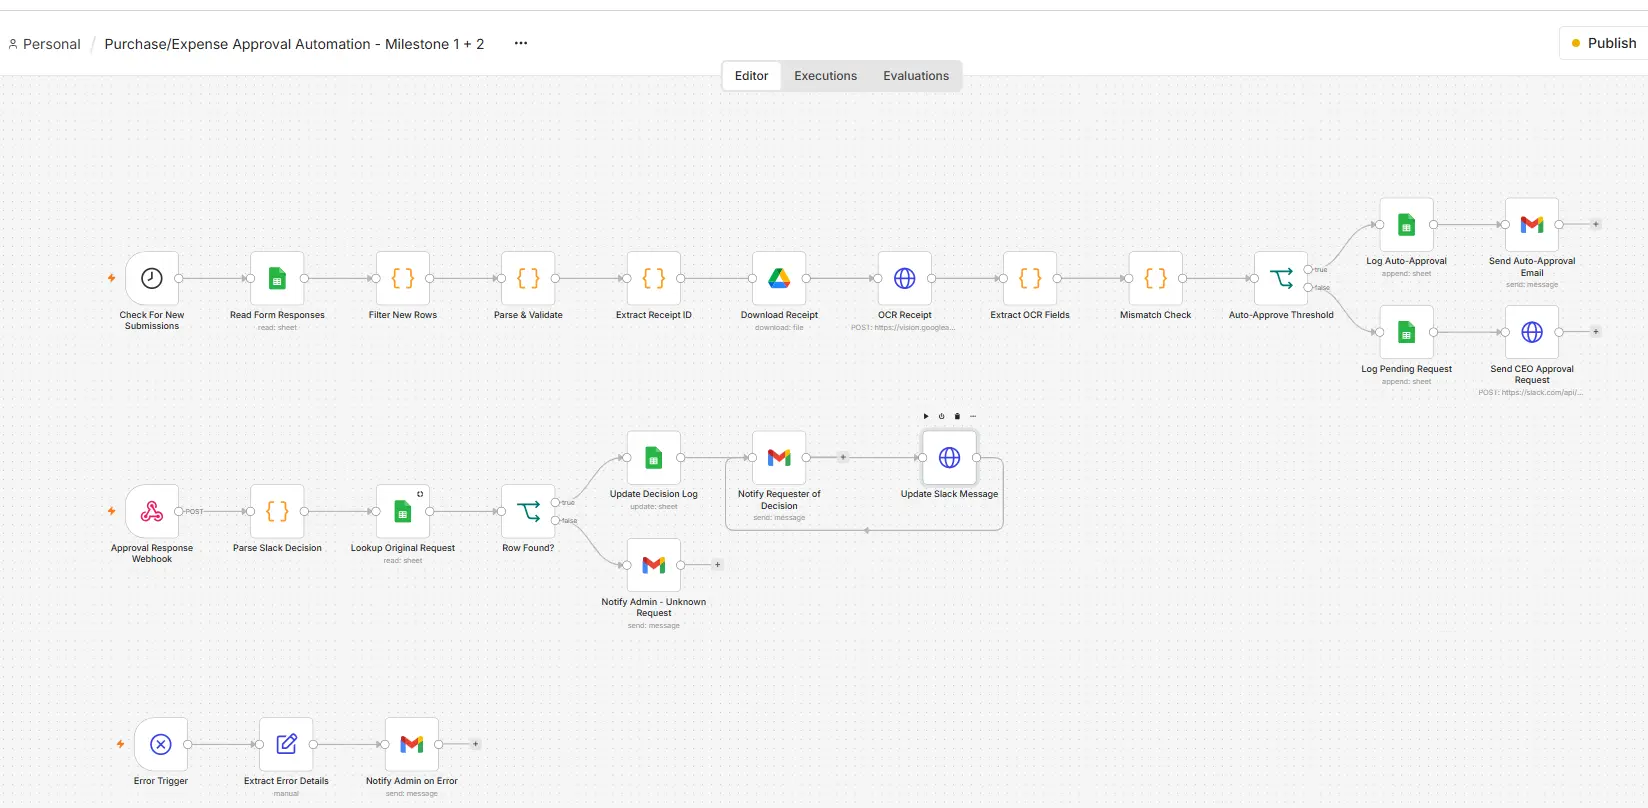1648x808 pixels.
Task: Open the workflow actions ellipsis menu
Action: (x=521, y=43)
